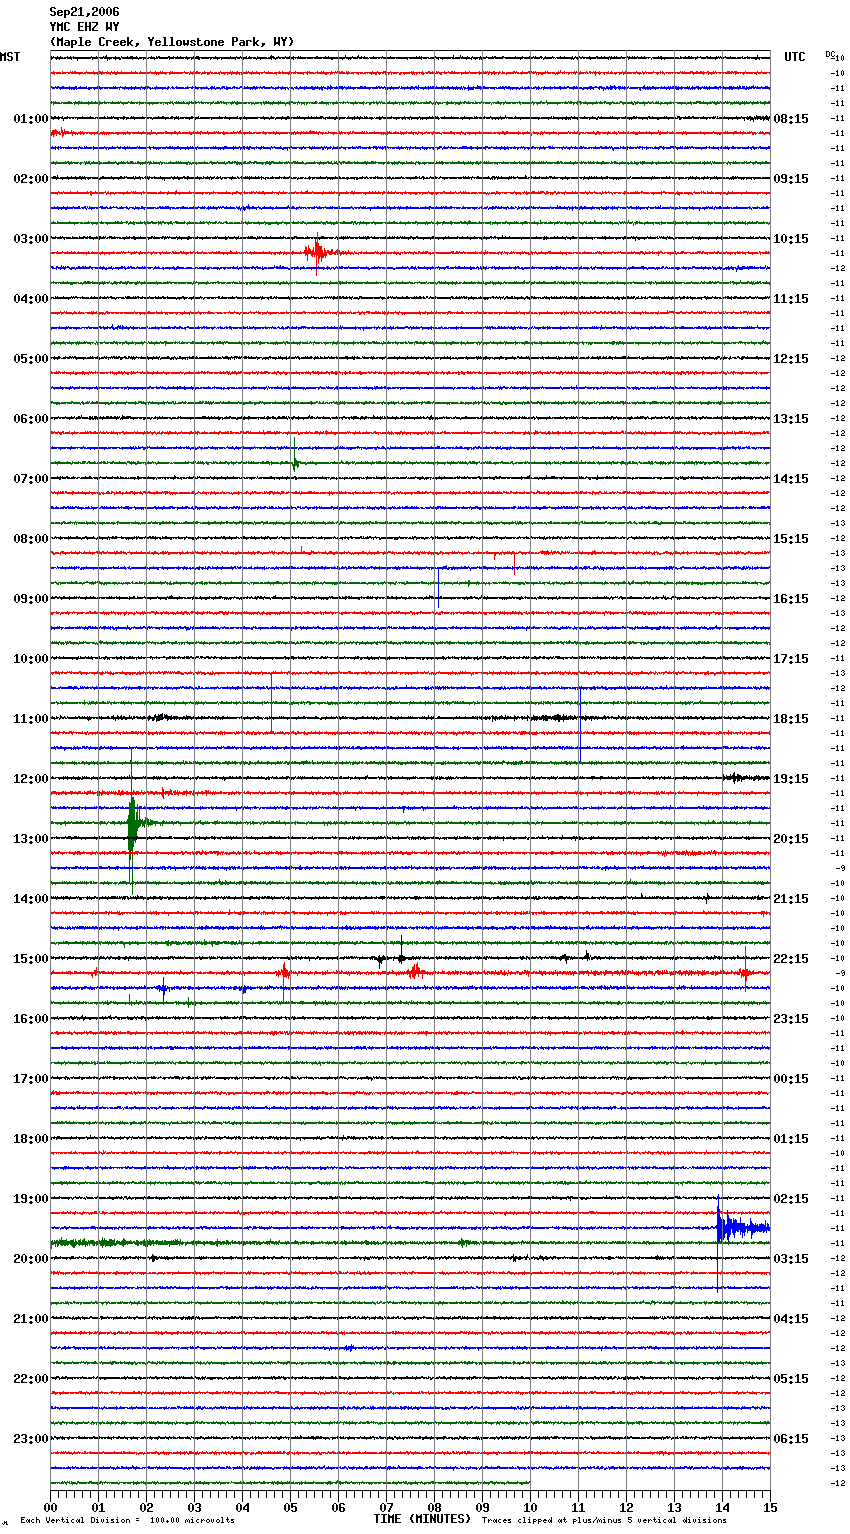This screenshot has width=850, height=1534.
Task: Click minute tick label 10 on bottom axis
Action: [530, 1507]
